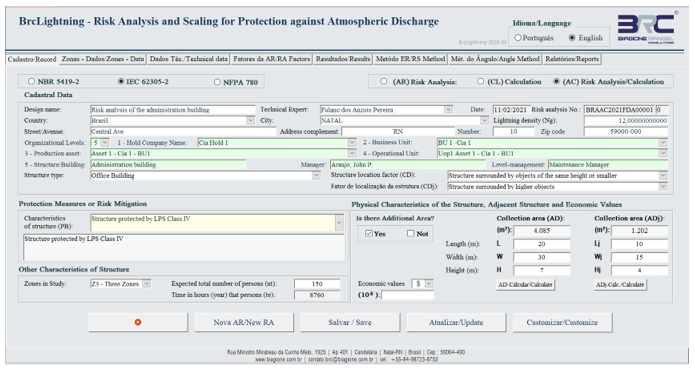This screenshot has height=371, width=695.
Task: Check Yes for Additional Area
Action: coord(369,234)
